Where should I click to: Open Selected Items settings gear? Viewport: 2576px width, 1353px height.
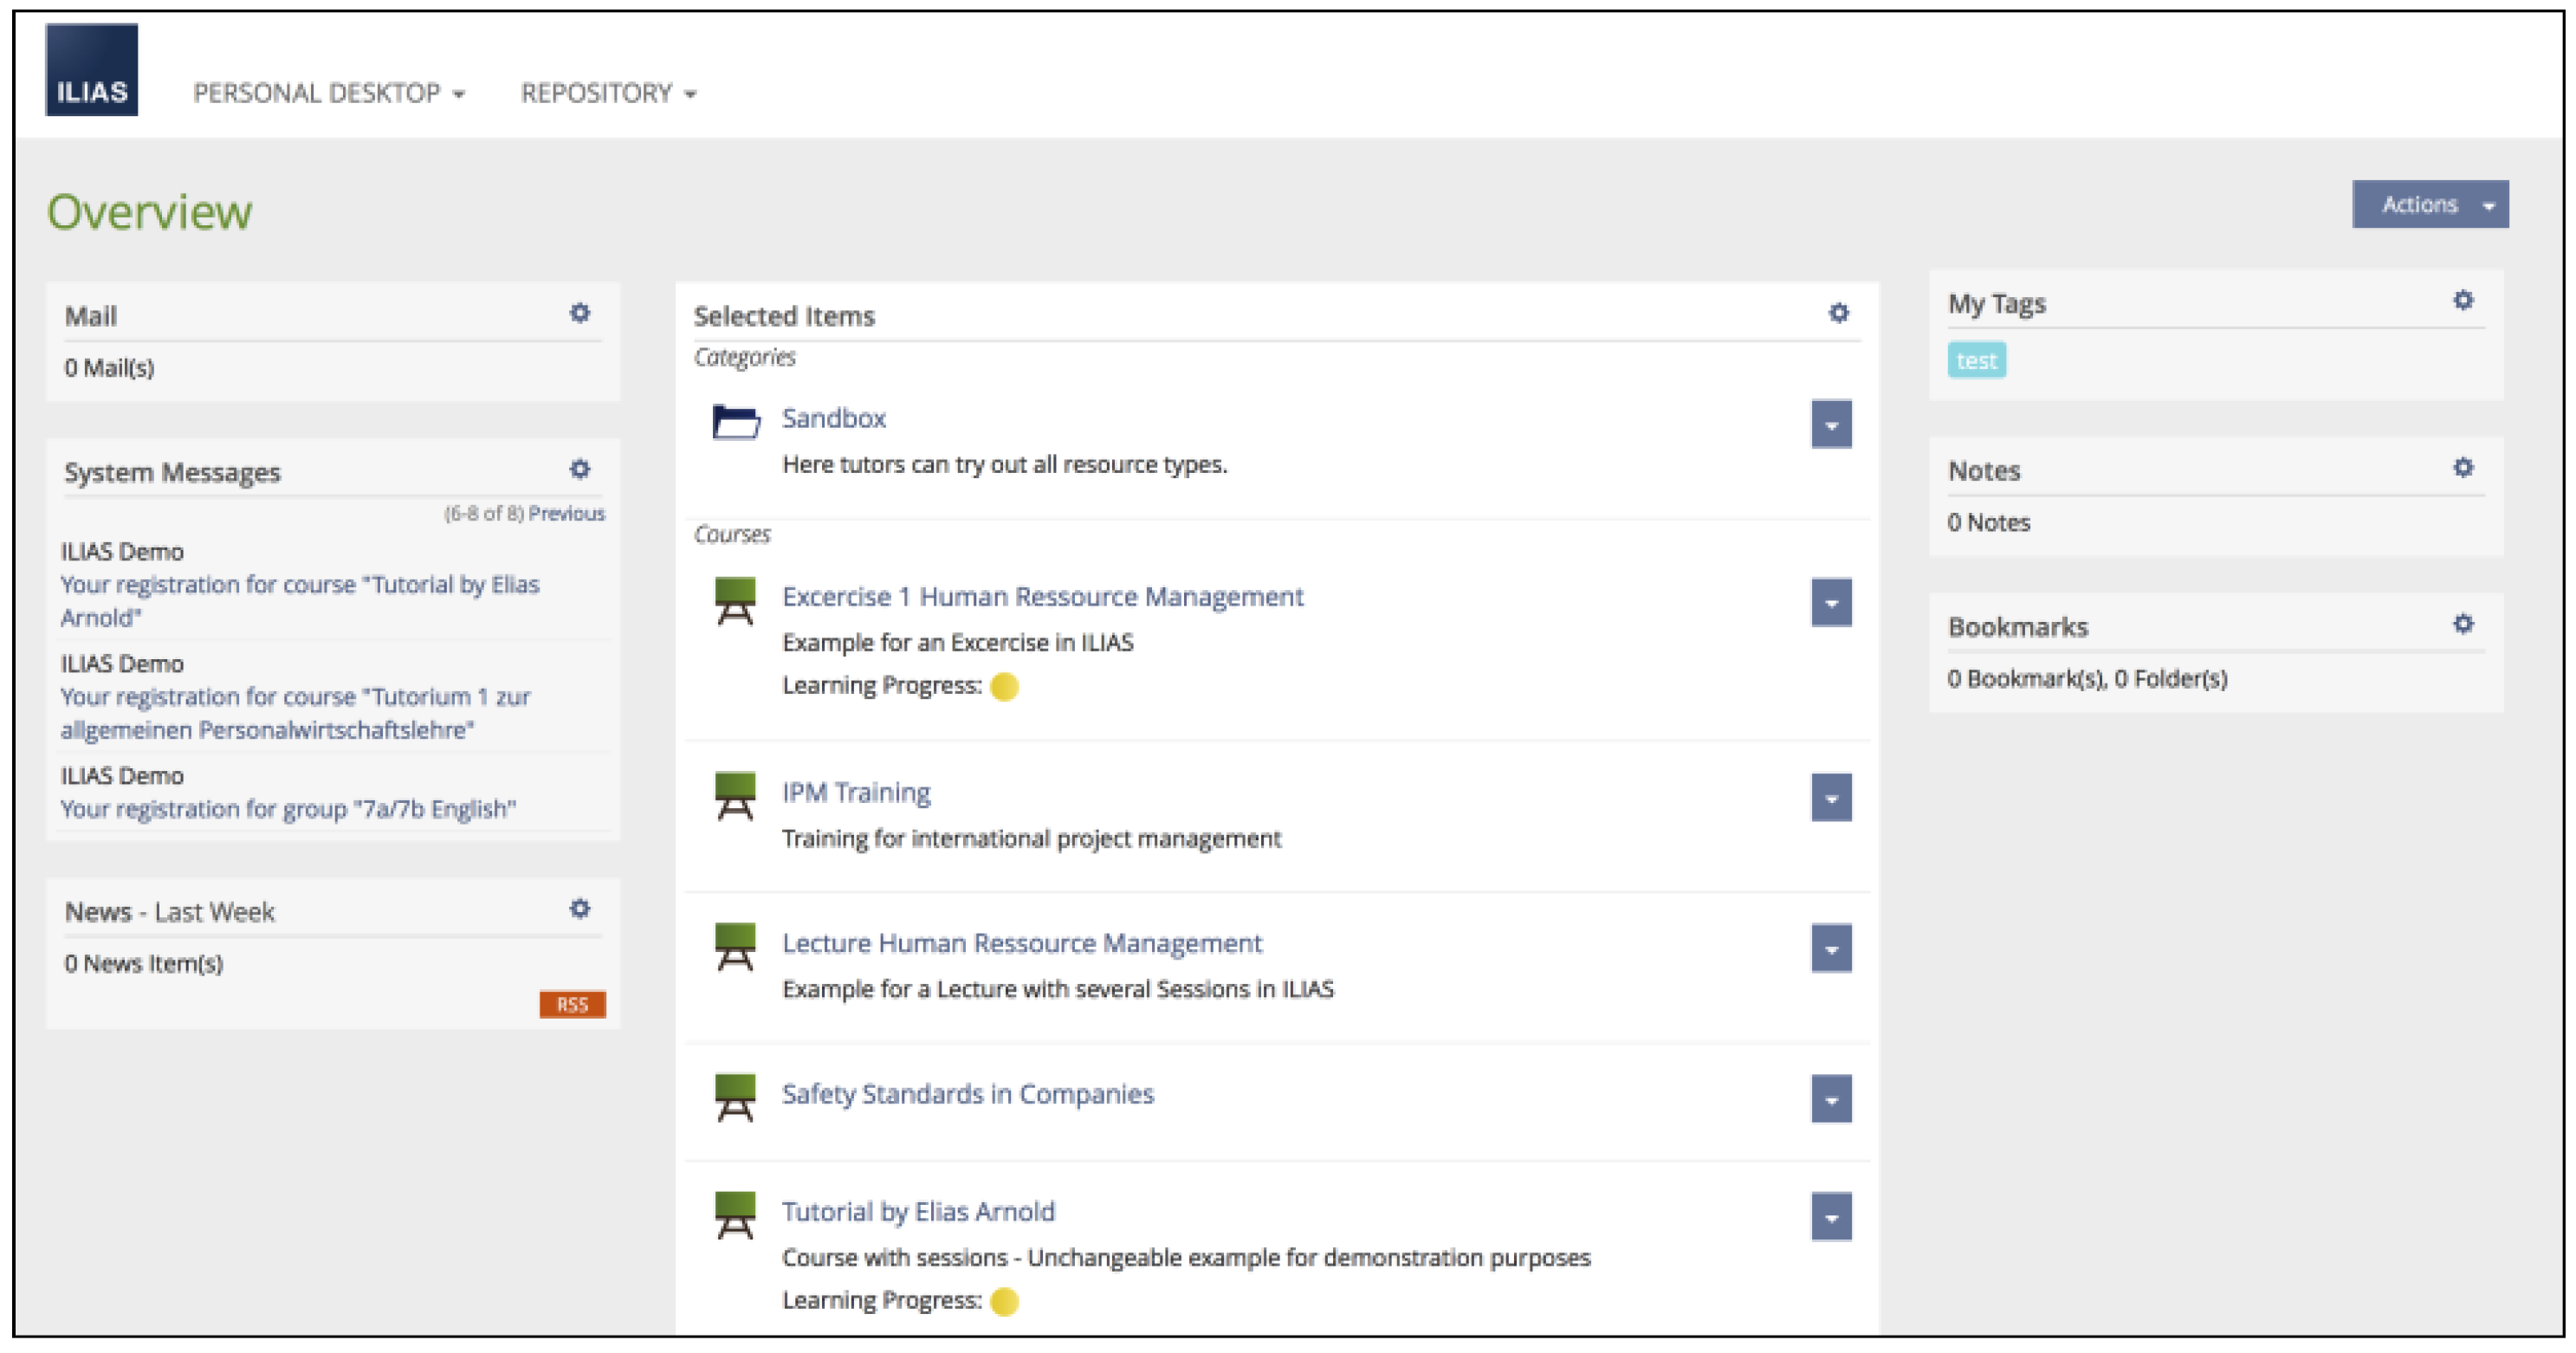pos(1838,313)
